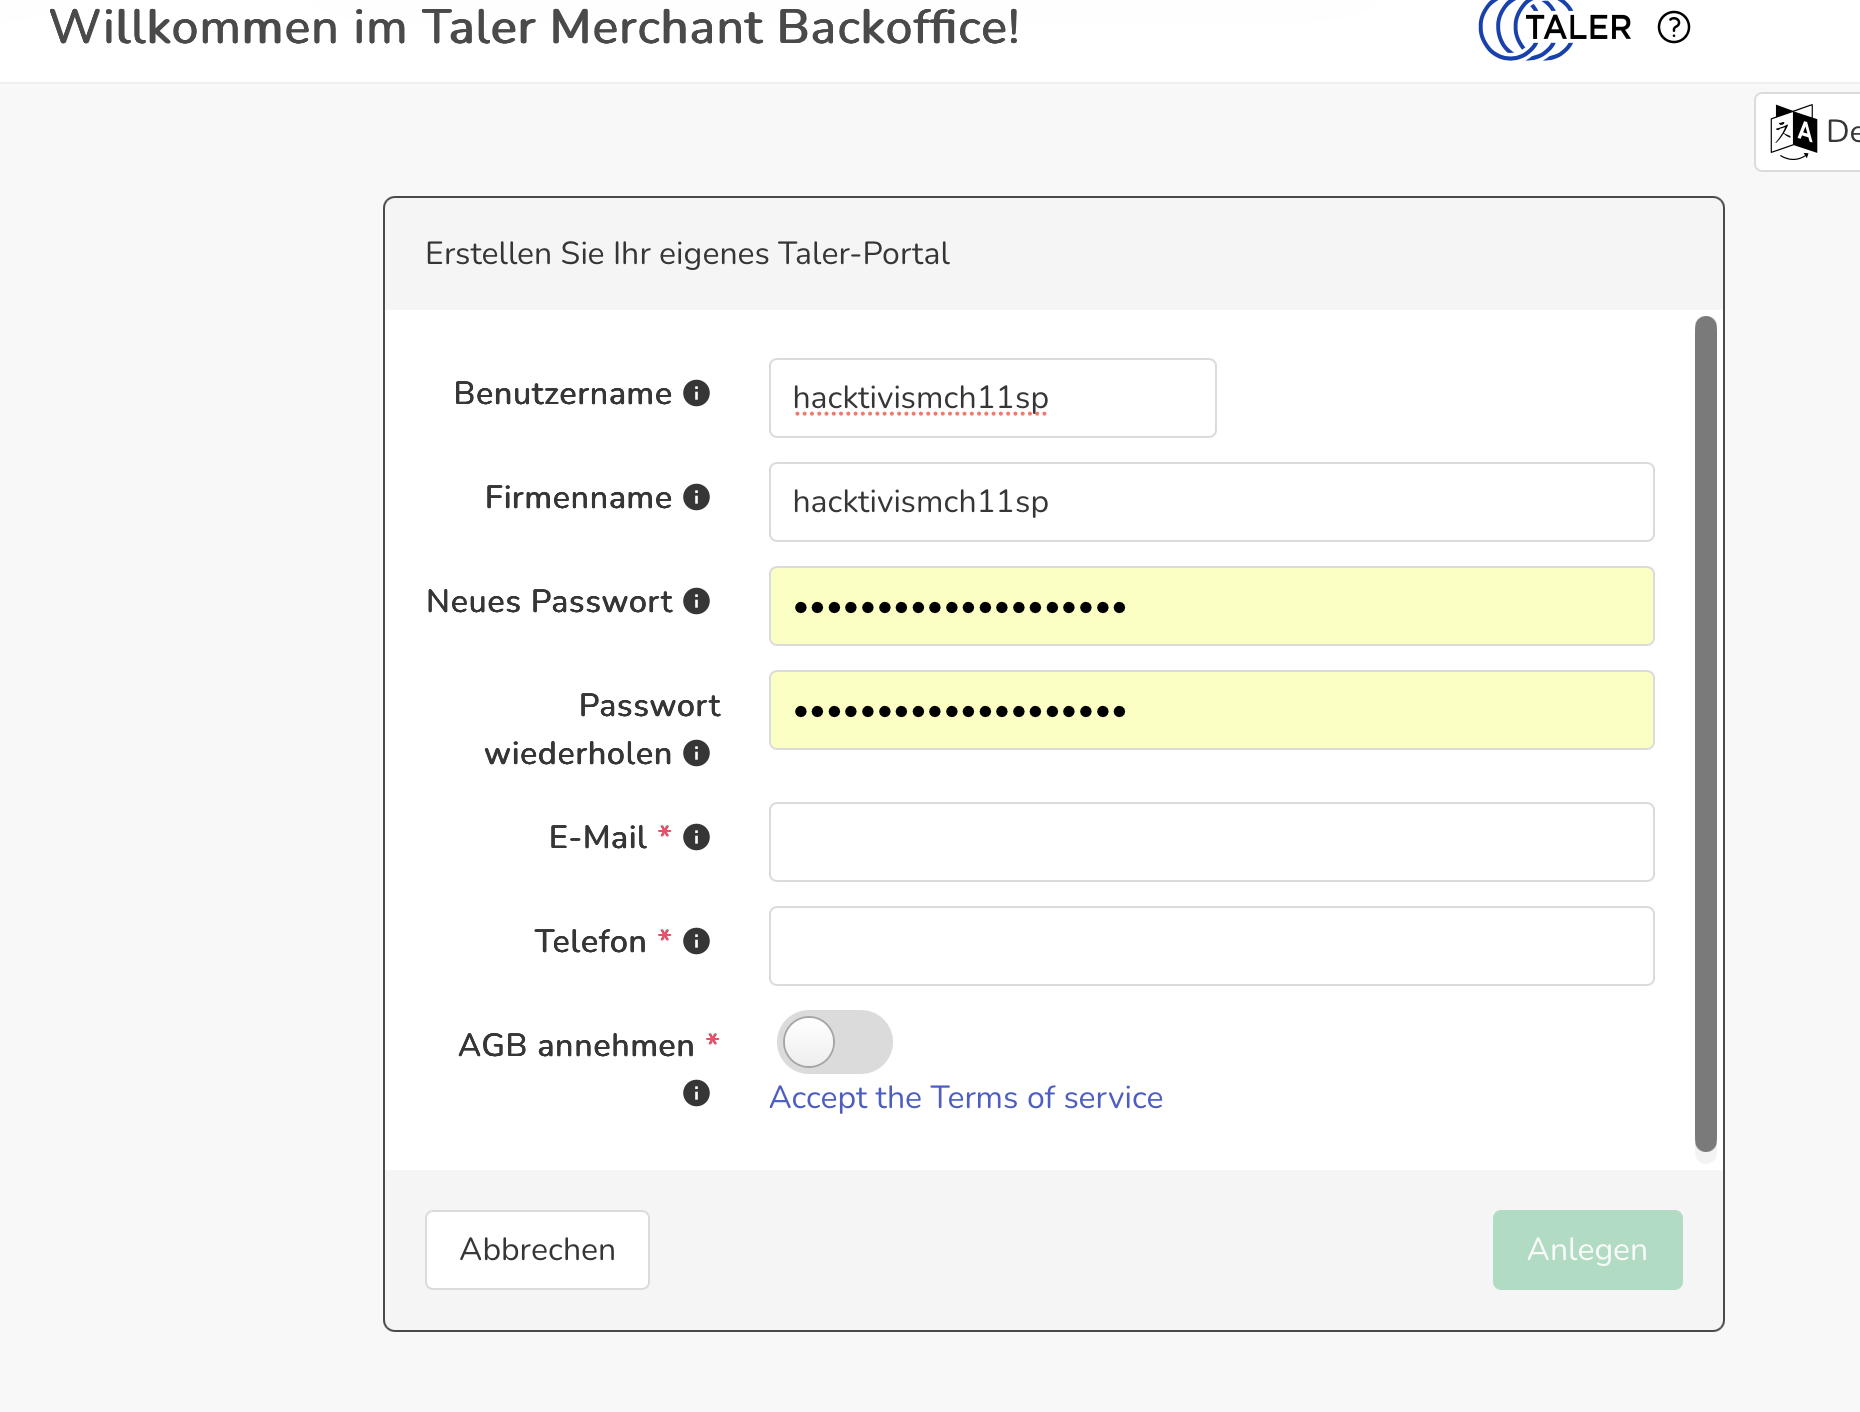Focus the Benutzername input field

pyautogui.click(x=991, y=398)
